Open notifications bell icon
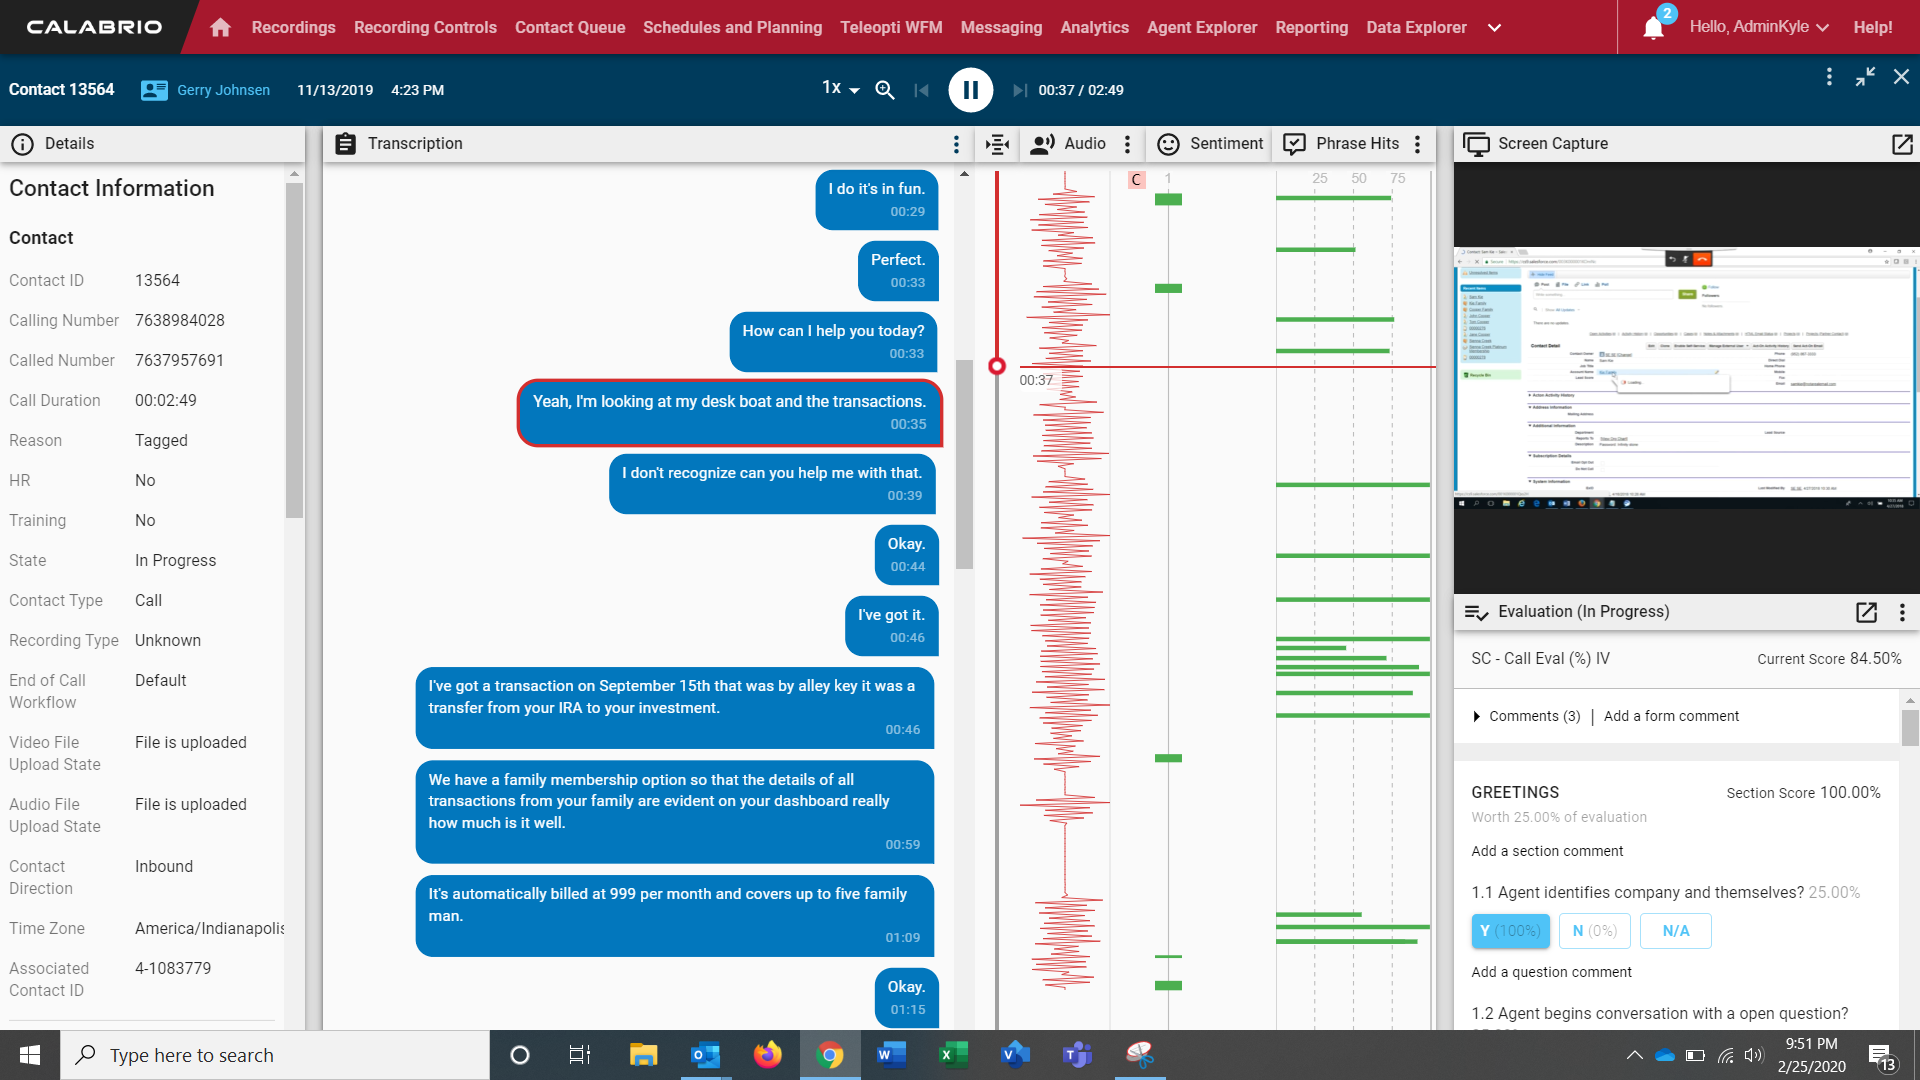The height and width of the screenshot is (1080, 1920). point(1653,28)
